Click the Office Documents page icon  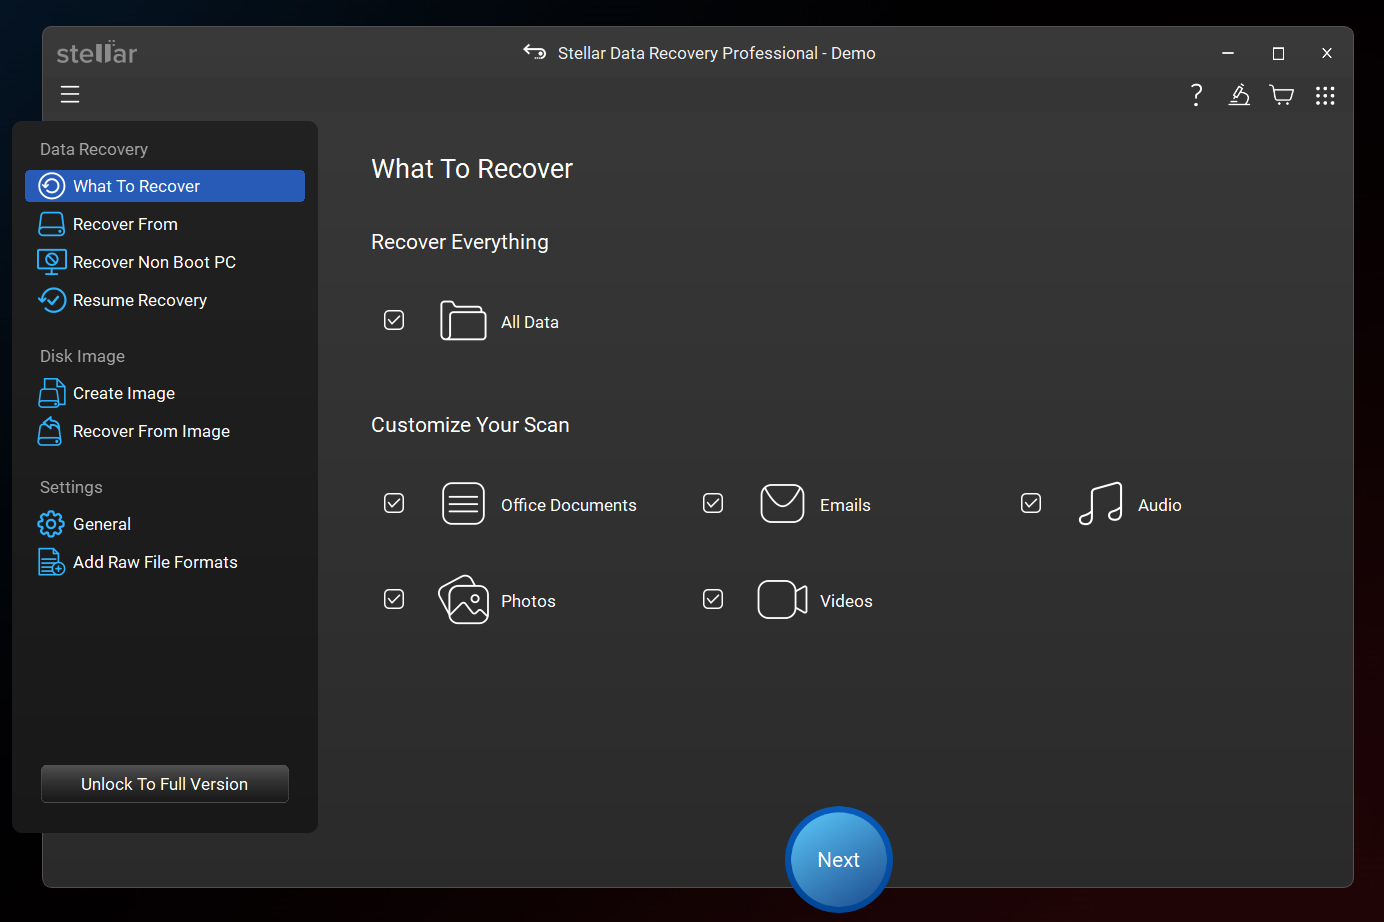pyautogui.click(x=463, y=504)
